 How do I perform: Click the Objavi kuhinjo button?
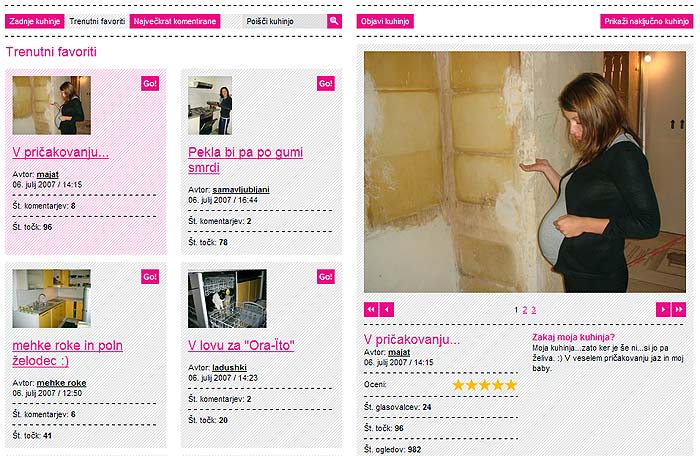385,21
